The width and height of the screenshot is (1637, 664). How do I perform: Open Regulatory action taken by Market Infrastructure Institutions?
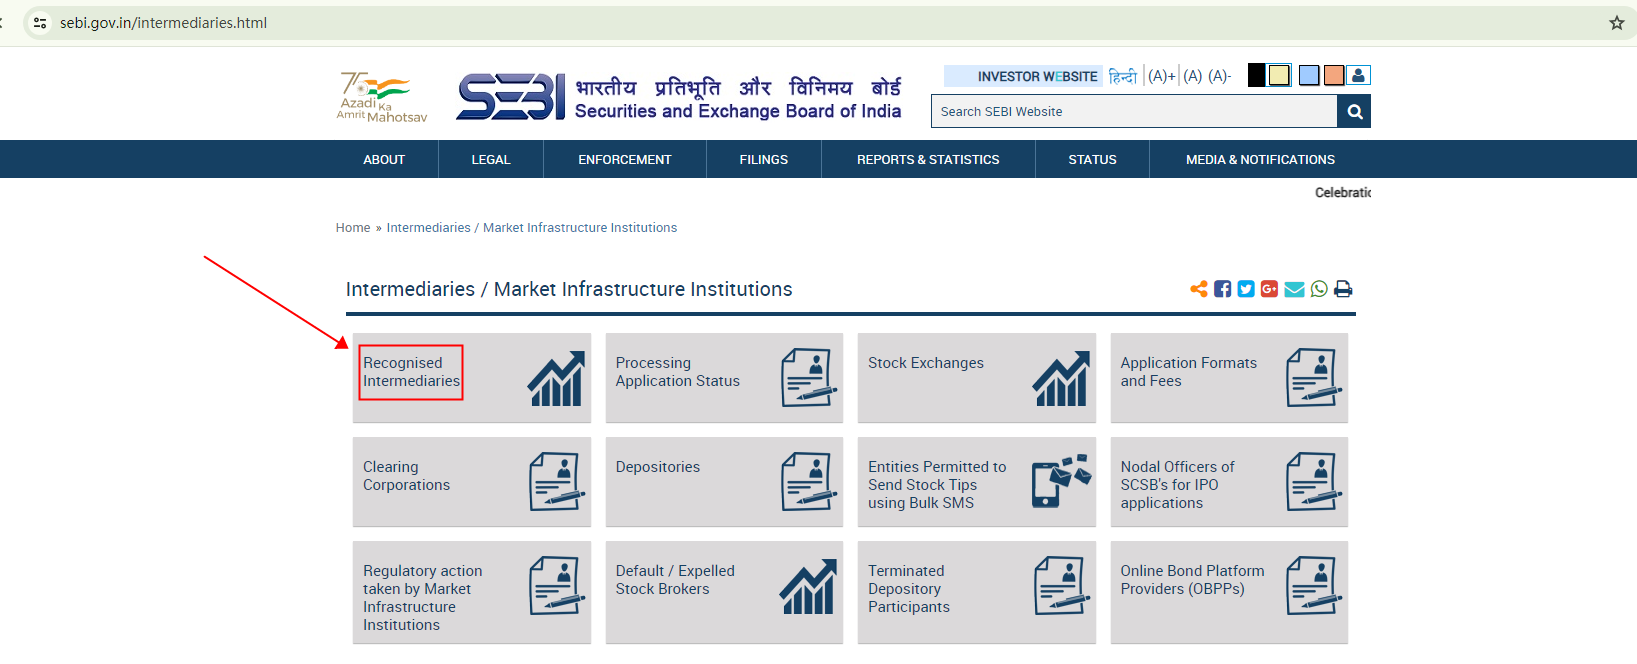(x=422, y=598)
